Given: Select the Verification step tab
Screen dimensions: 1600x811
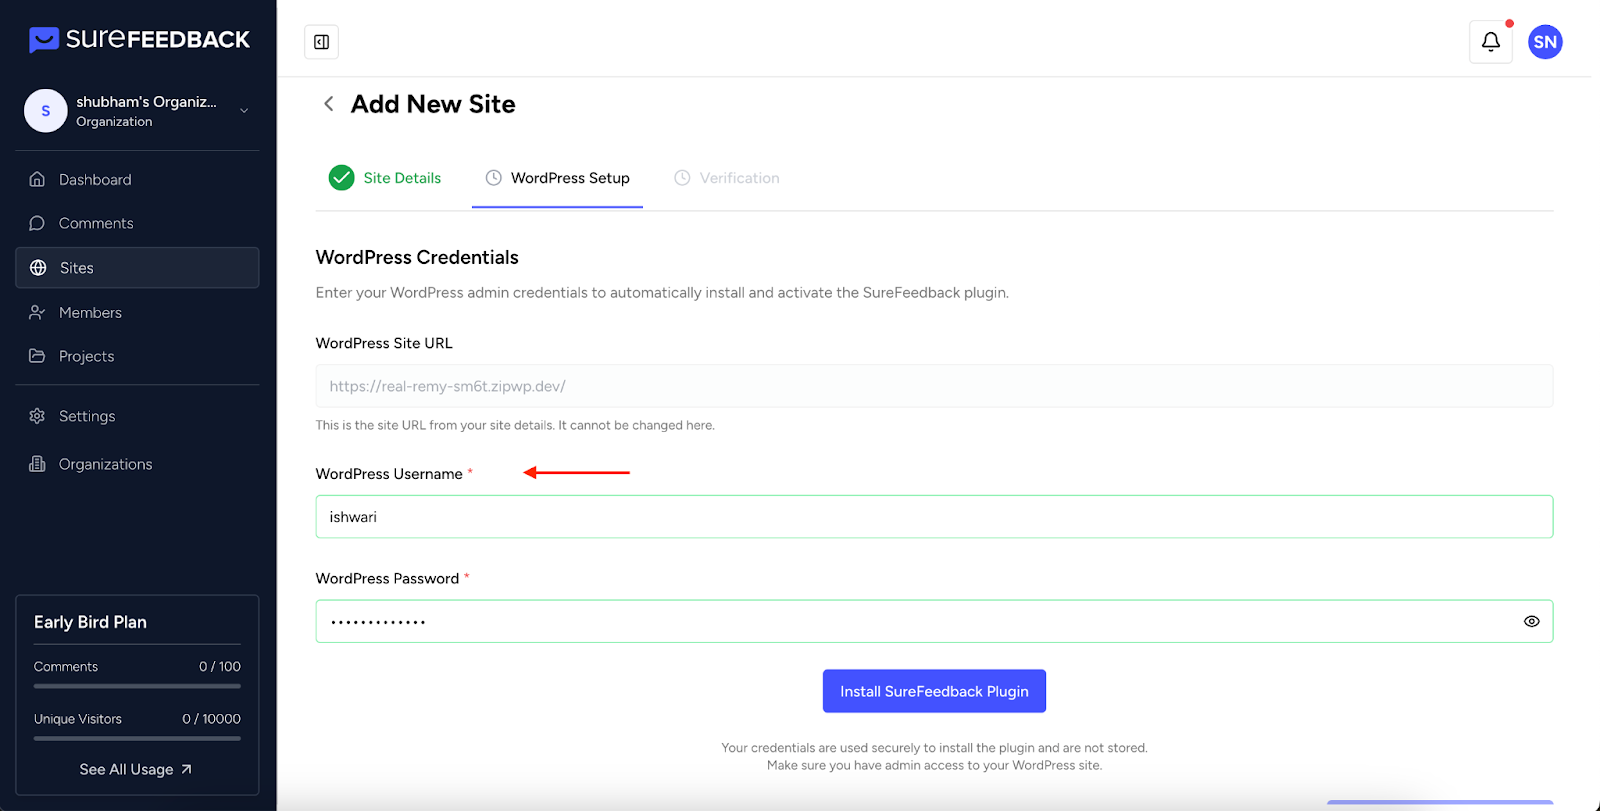Looking at the screenshot, I should [x=727, y=178].
